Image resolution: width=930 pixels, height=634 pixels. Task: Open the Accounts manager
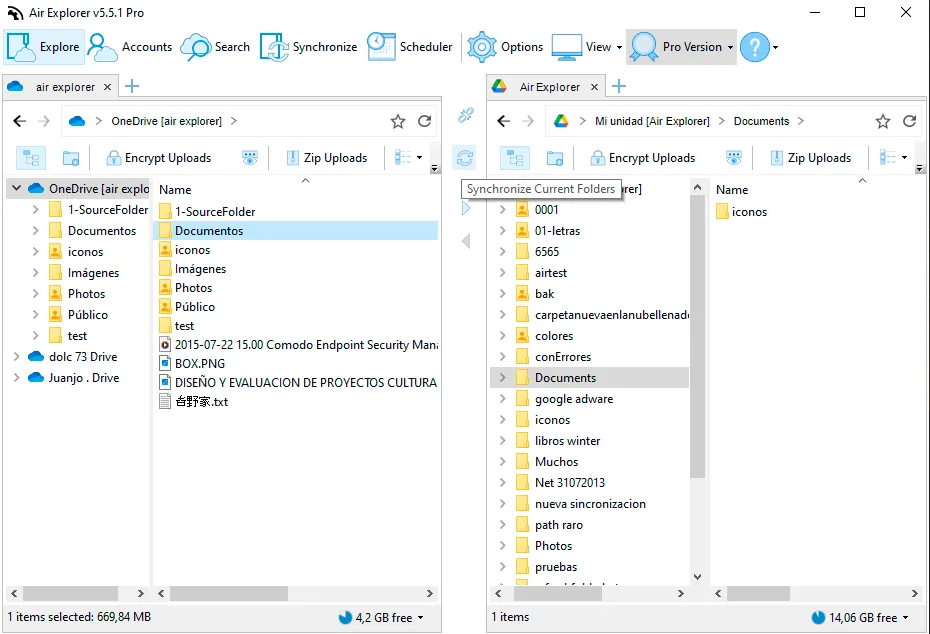(x=130, y=47)
